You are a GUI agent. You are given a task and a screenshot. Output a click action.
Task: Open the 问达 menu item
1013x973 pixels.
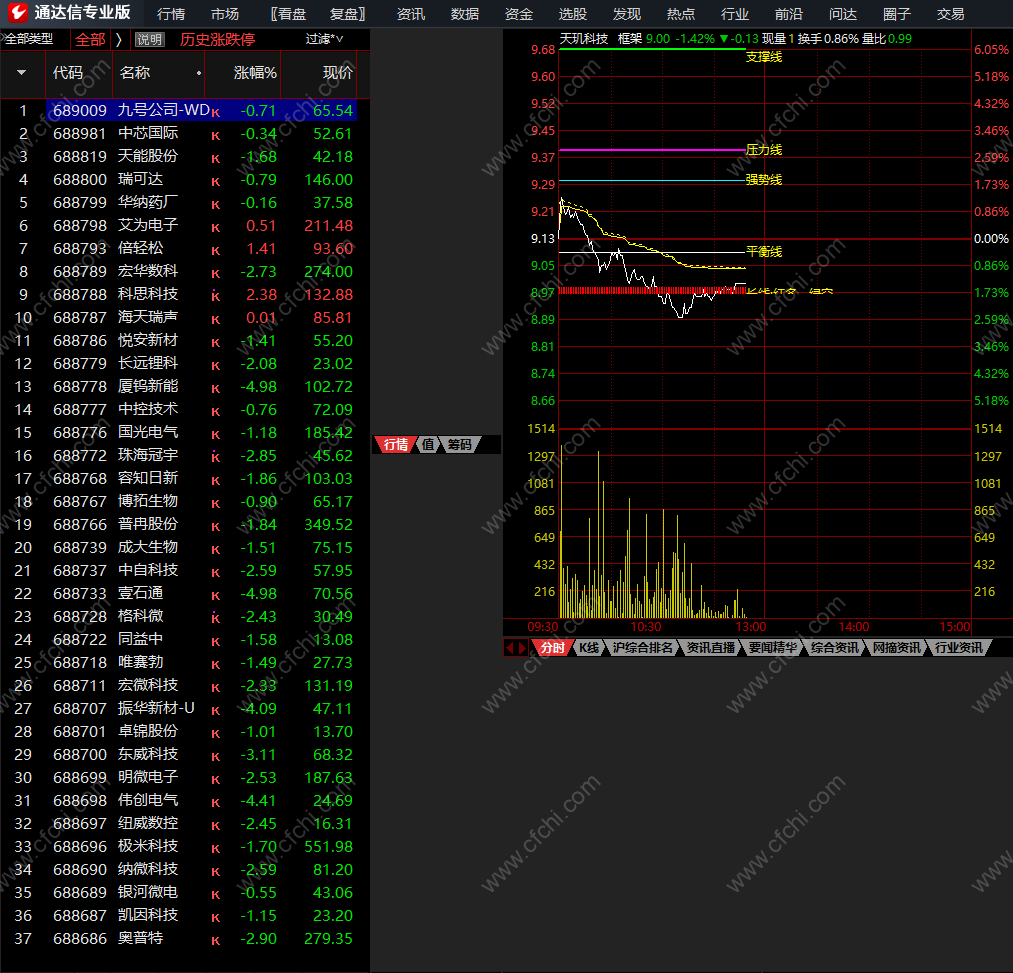(x=842, y=14)
